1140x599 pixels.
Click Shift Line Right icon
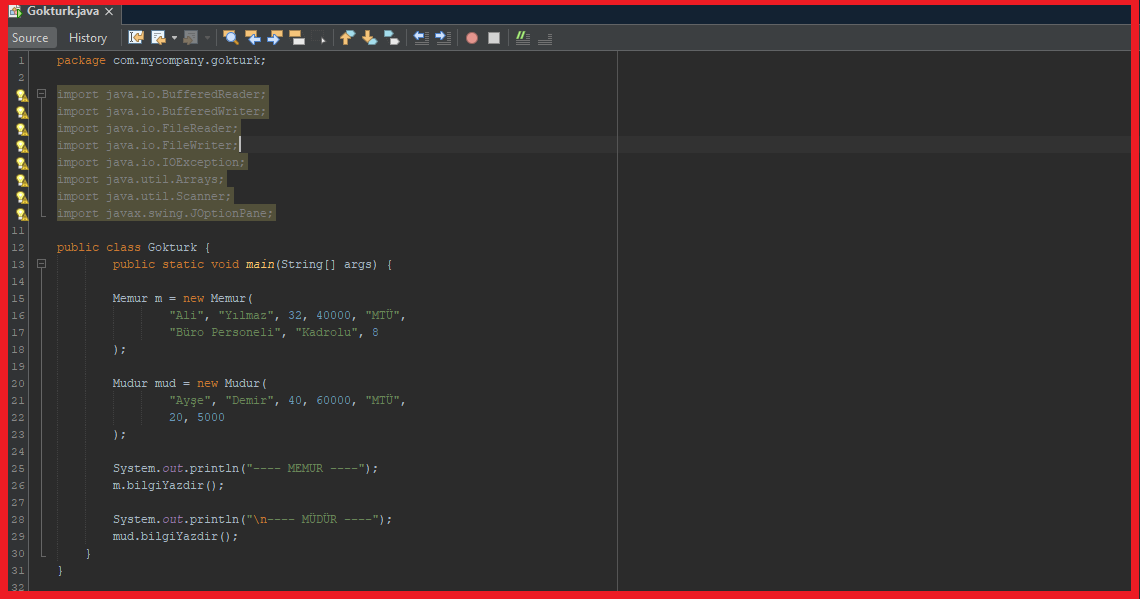(443, 38)
